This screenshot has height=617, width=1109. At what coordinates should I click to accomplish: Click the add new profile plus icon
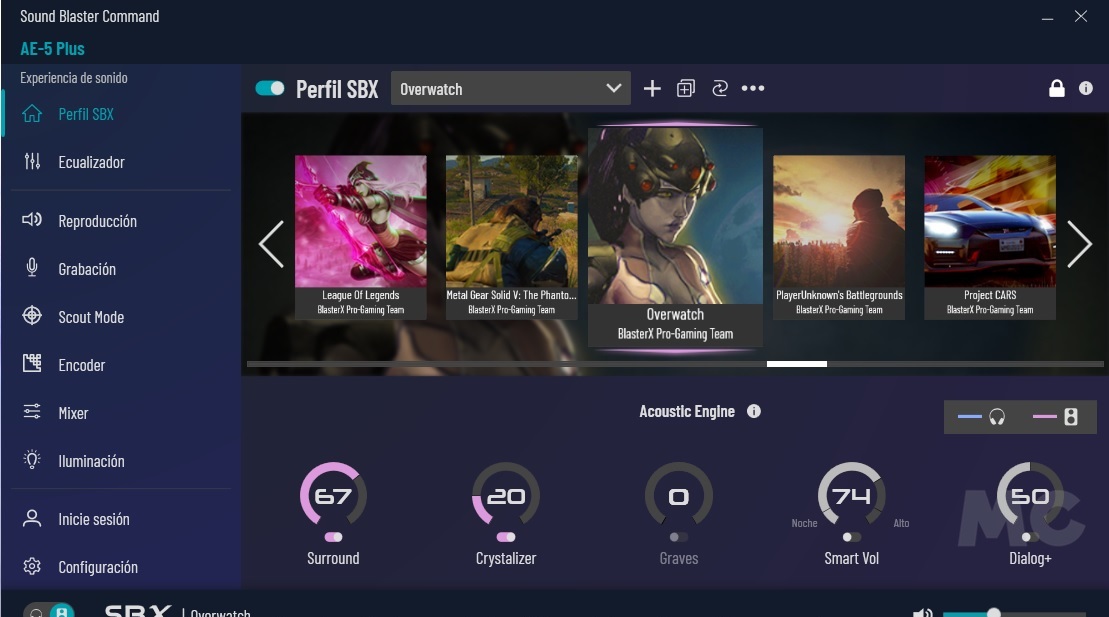pyautogui.click(x=652, y=89)
